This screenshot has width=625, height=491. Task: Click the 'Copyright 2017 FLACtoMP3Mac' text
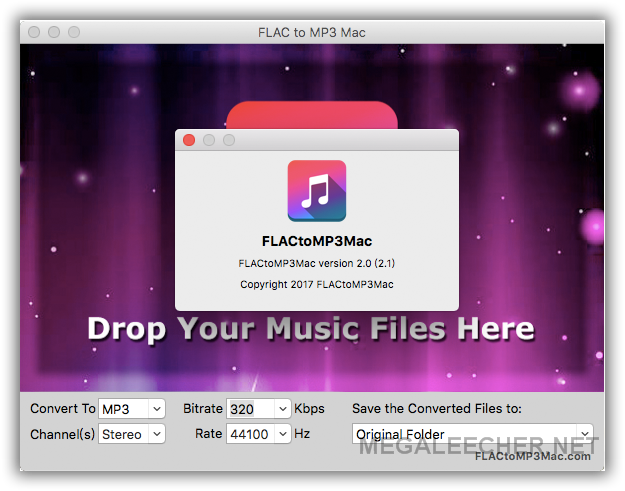(316, 285)
